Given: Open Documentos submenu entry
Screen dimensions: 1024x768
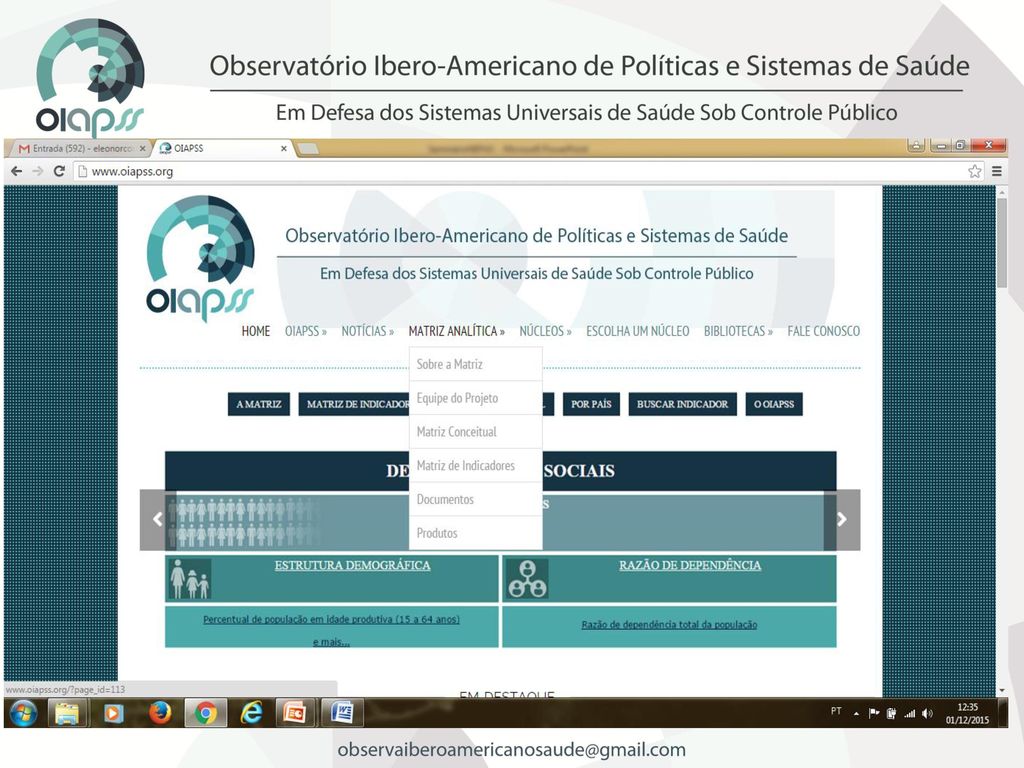Looking at the screenshot, I should pyautogui.click(x=475, y=500).
